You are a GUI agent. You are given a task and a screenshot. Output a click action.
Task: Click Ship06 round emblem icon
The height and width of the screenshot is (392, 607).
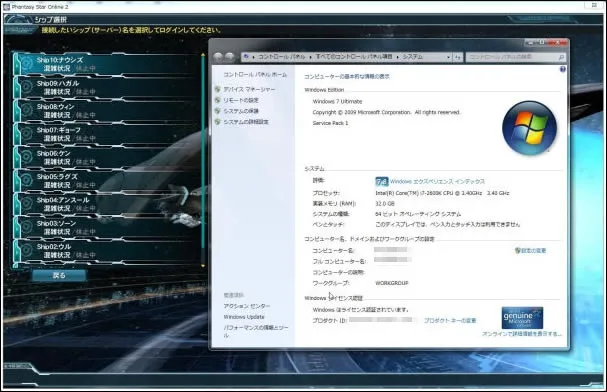[26, 157]
